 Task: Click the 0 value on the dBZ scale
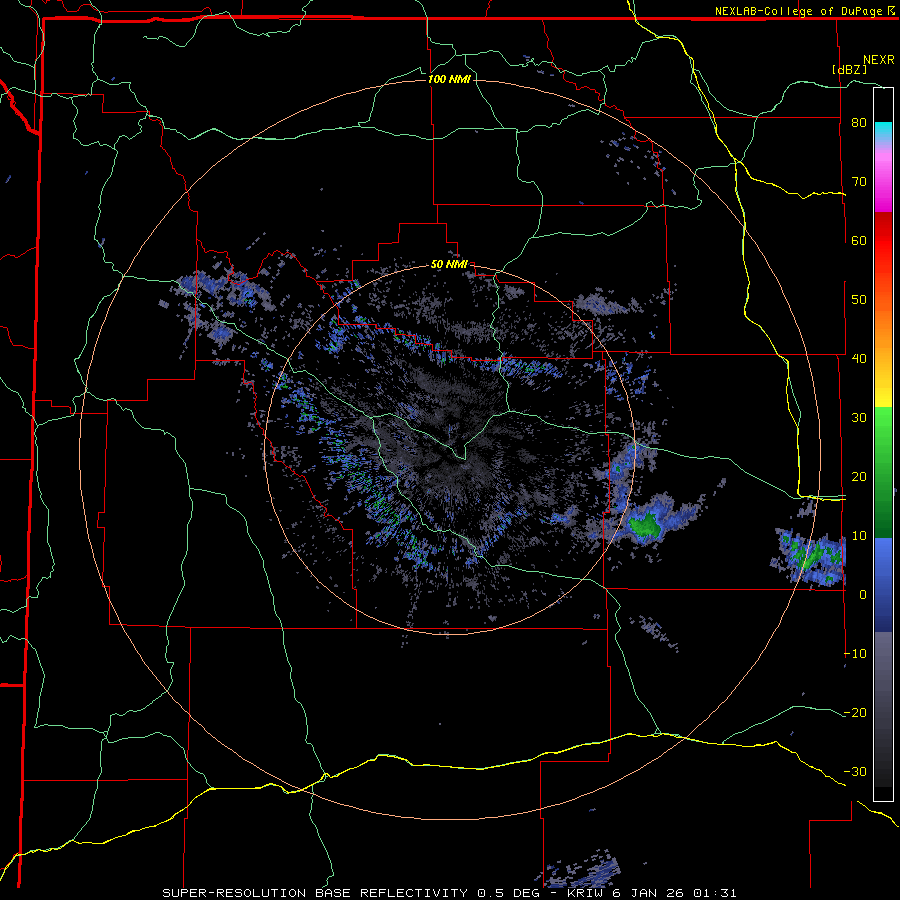coord(863,595)
